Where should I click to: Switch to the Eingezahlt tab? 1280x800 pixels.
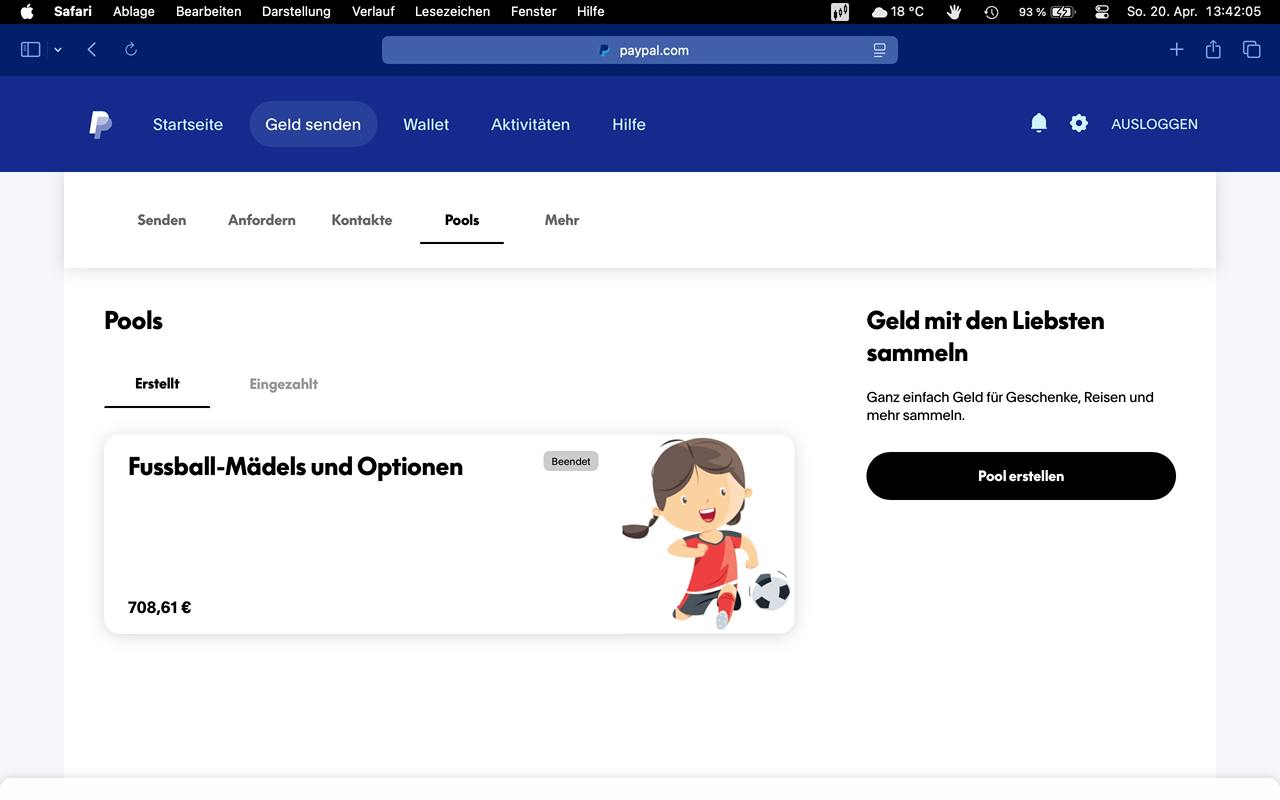pyautogui.click(x=283, y=384)
